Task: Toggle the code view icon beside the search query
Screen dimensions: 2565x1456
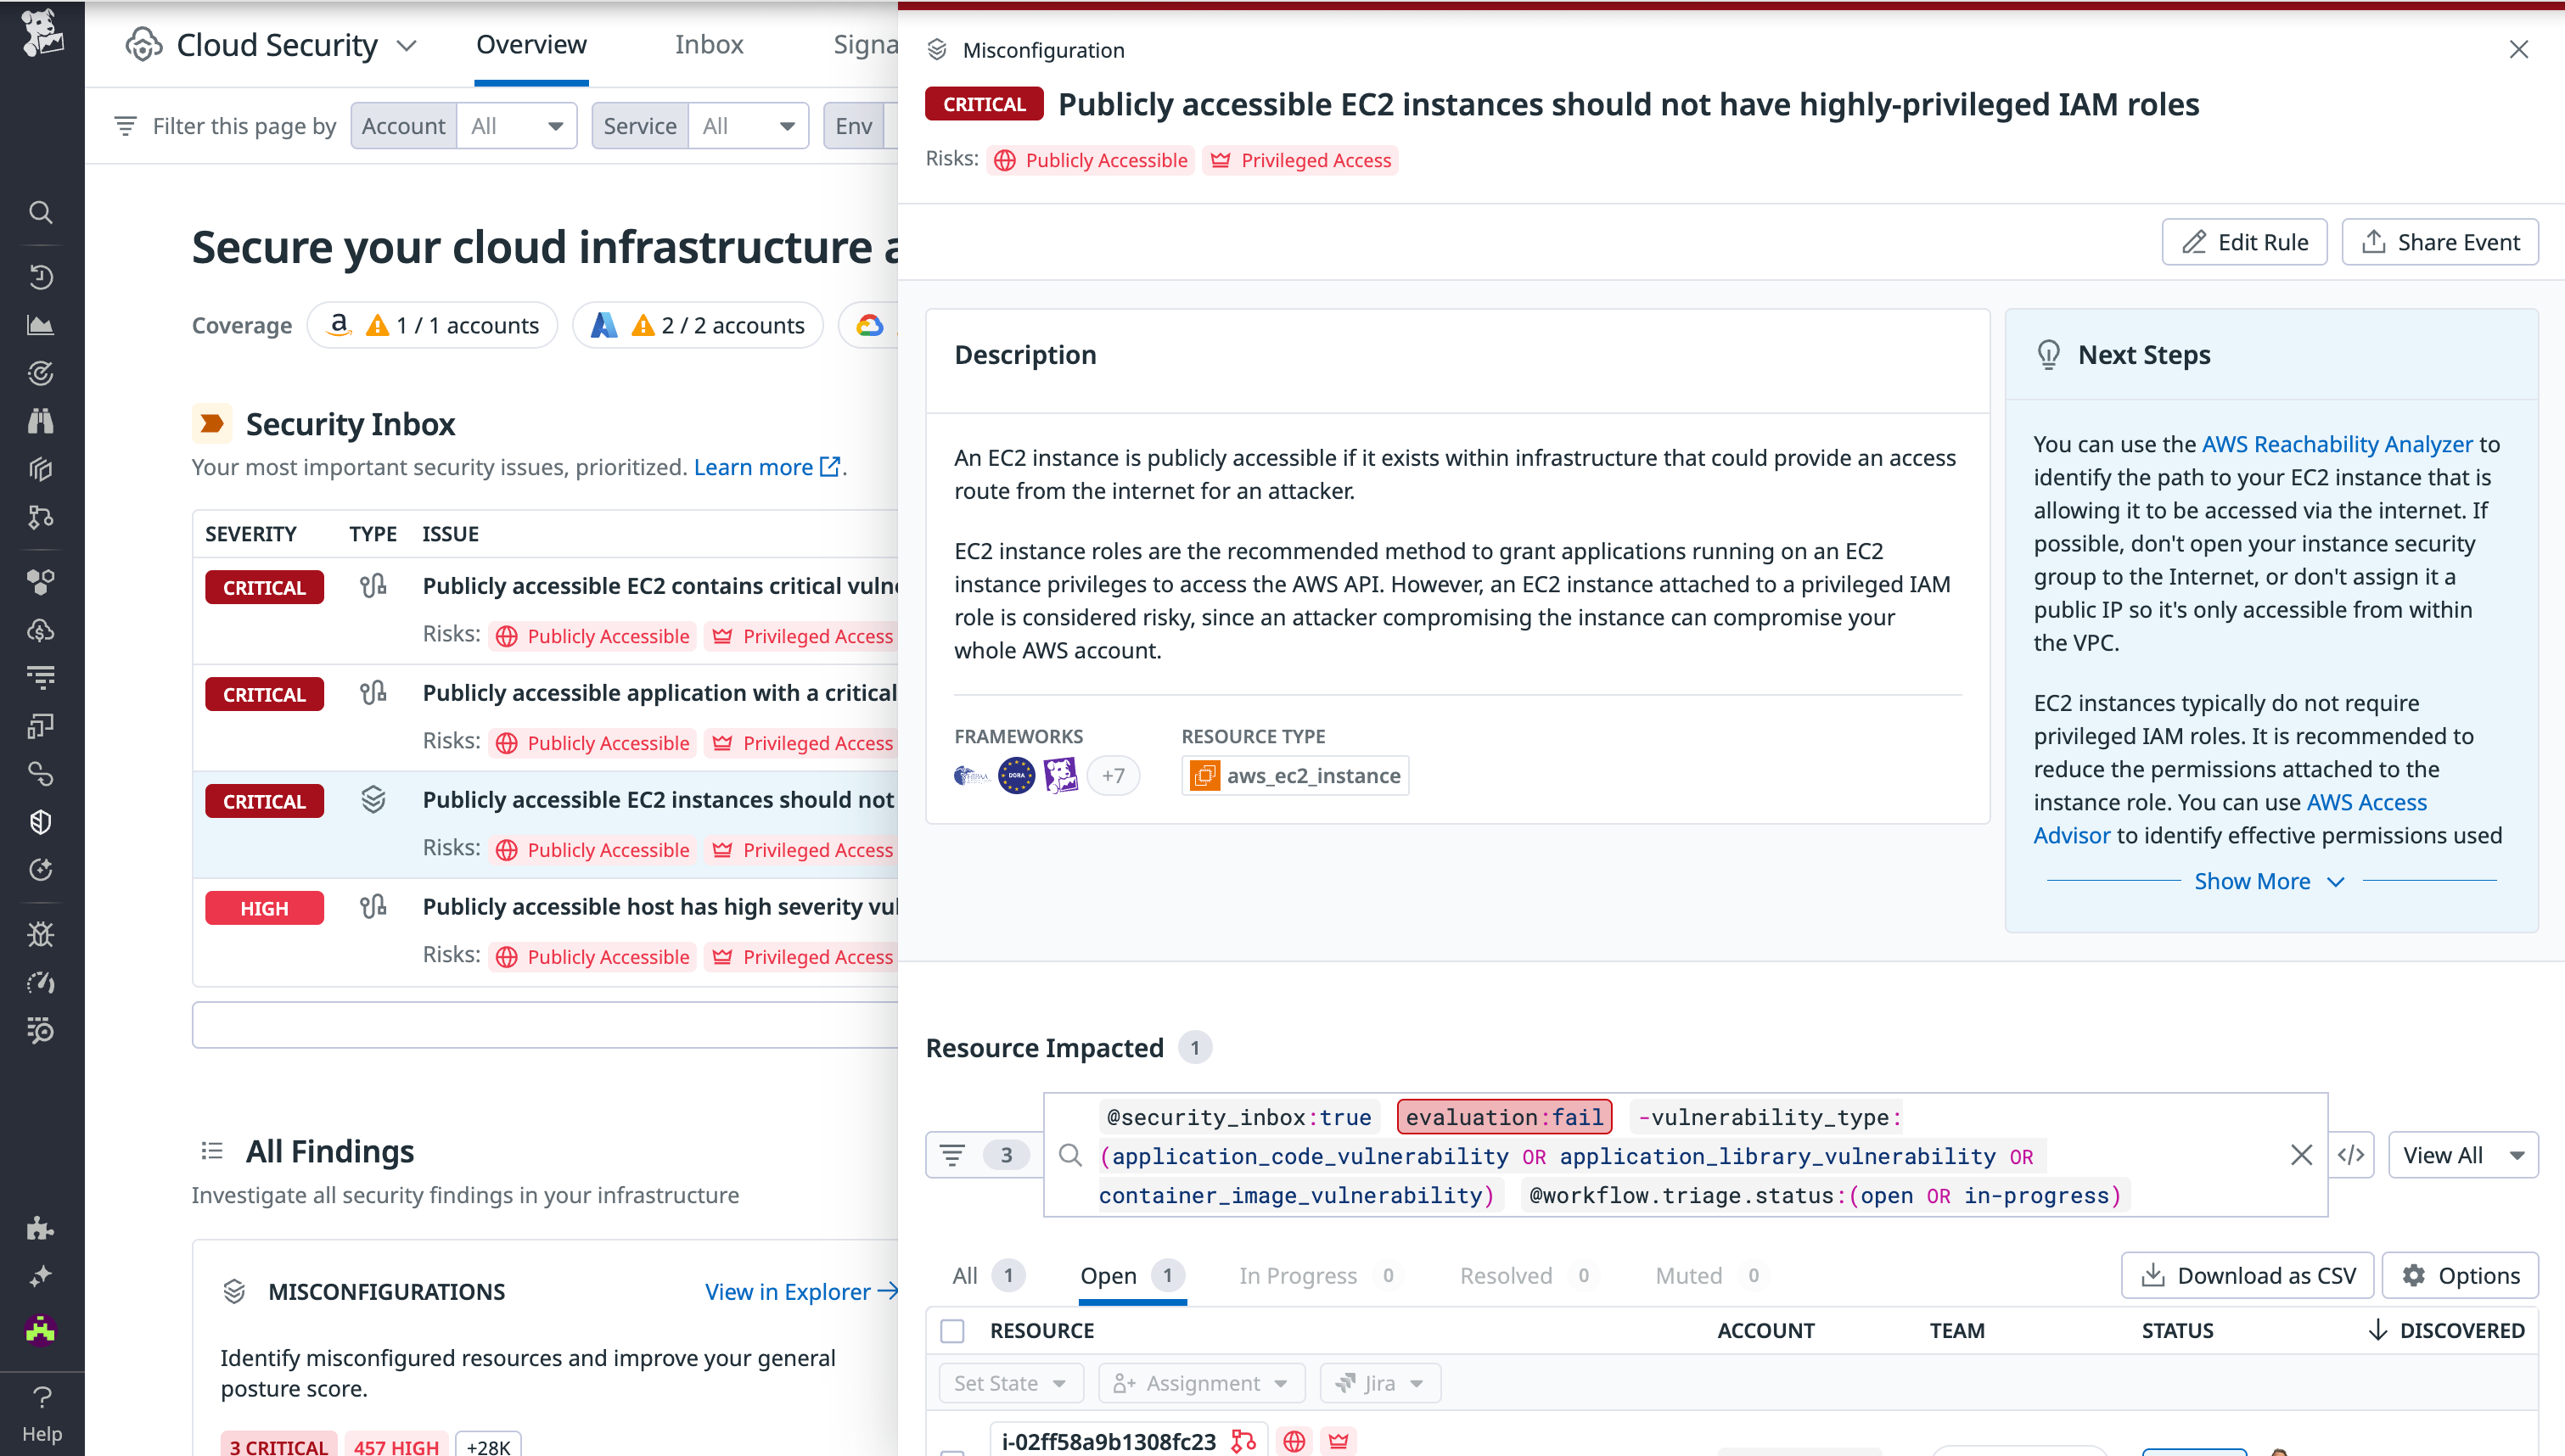Action: click(2352, 1155)
